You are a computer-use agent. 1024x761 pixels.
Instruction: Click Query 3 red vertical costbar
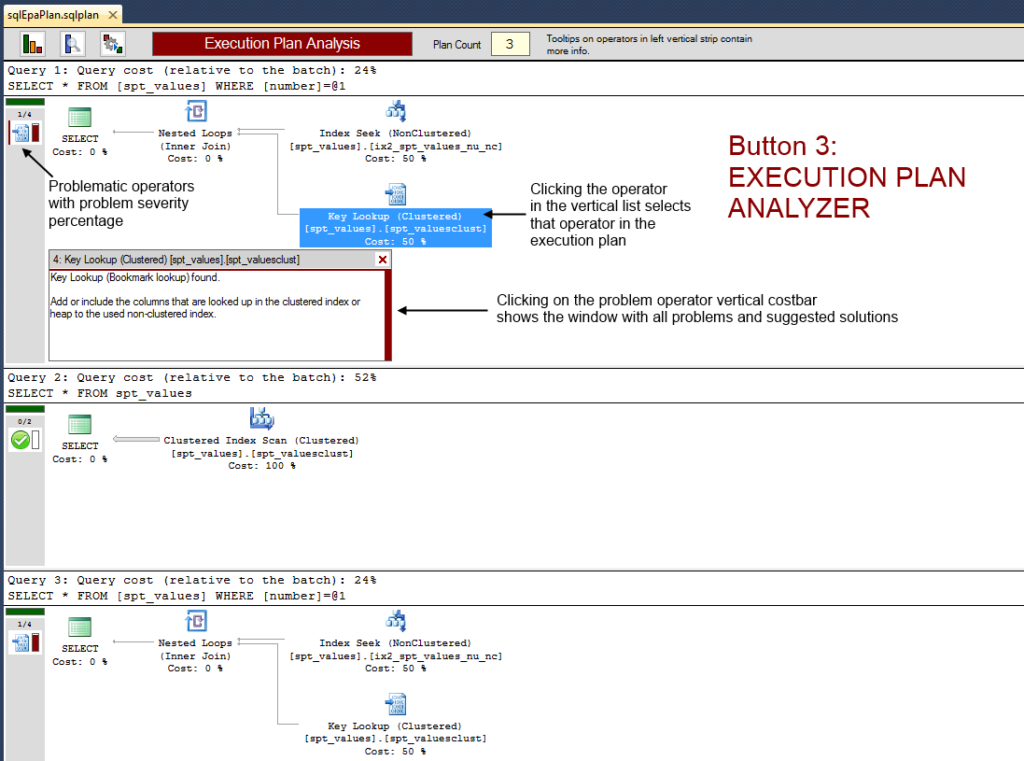[x=36, y=643]
